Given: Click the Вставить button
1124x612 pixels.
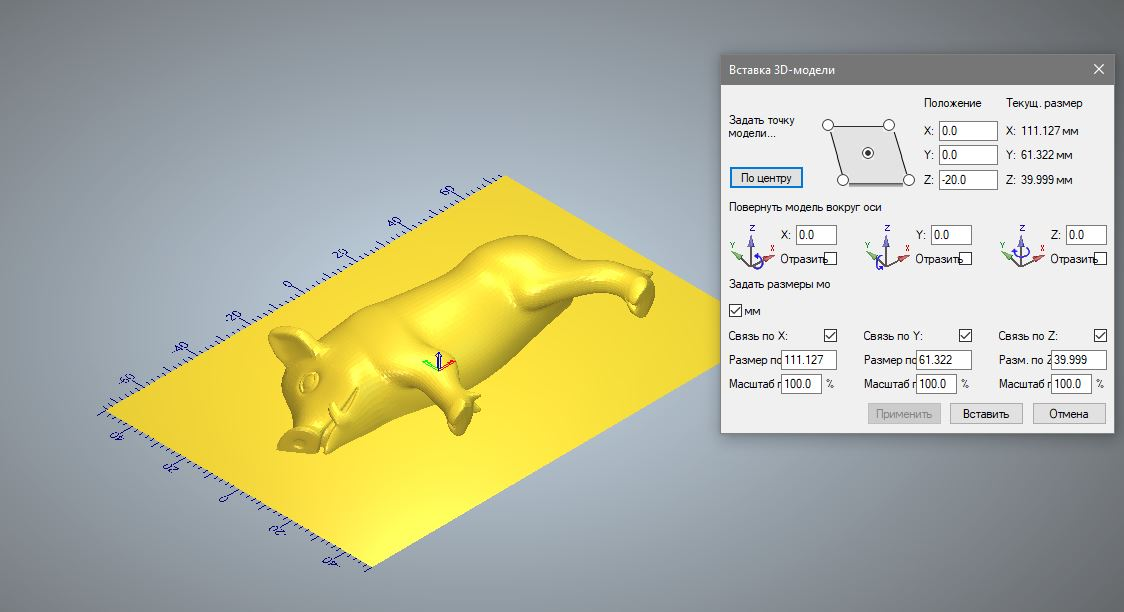Looking at the screenshot, I should click(985, 413).
